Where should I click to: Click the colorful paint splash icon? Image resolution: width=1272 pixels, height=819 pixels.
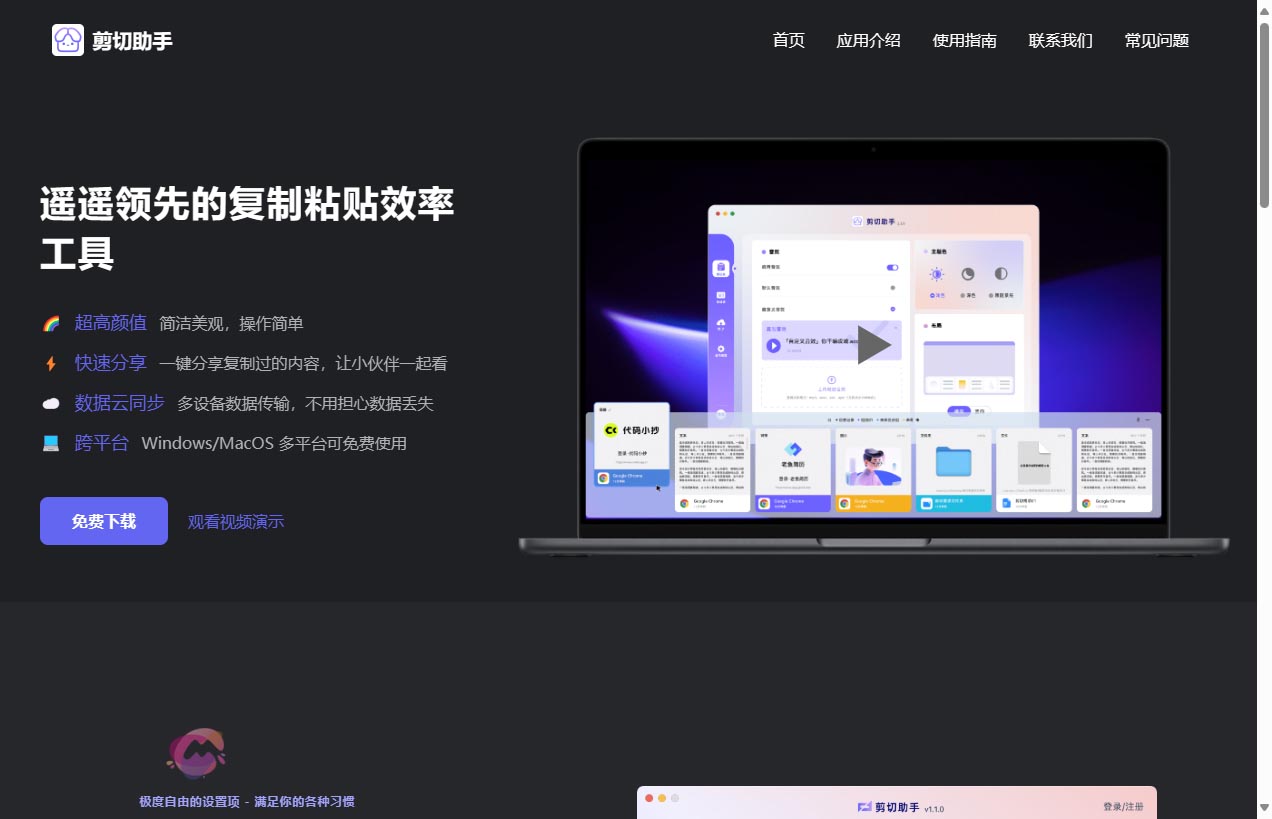pyautogui.click(x=196, y=753)
